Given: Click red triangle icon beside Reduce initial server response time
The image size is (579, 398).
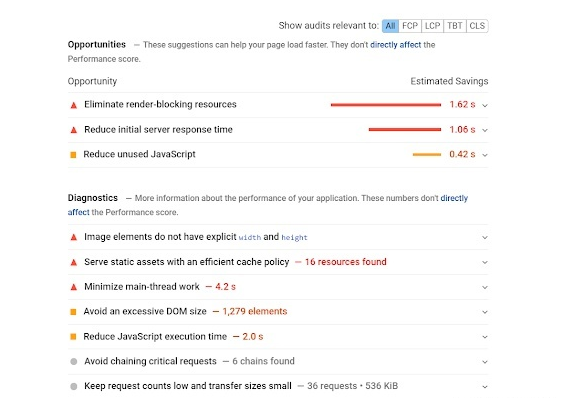Looking at the screenshot, I should [x=74, y=130].
